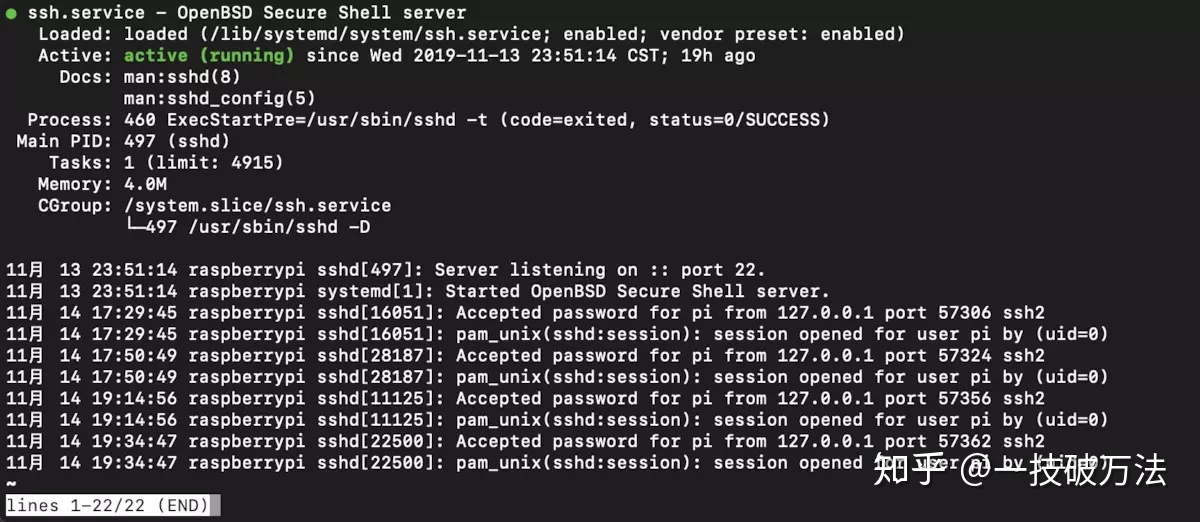Click the accepted password log for port 57362

coord(525,441)
